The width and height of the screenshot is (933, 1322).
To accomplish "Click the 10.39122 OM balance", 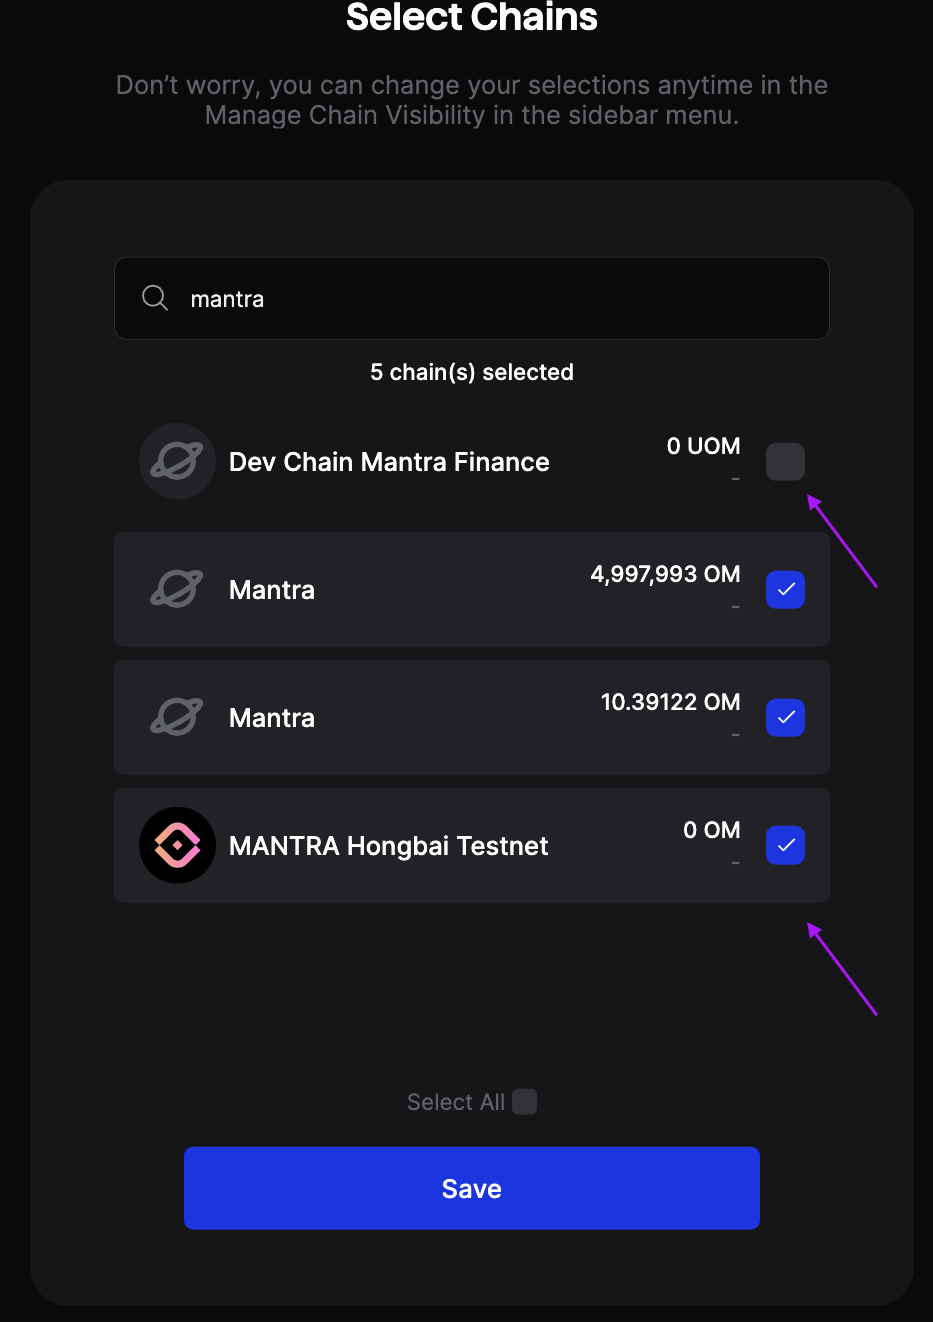I will pyautogui.click(x=670, y=702).
